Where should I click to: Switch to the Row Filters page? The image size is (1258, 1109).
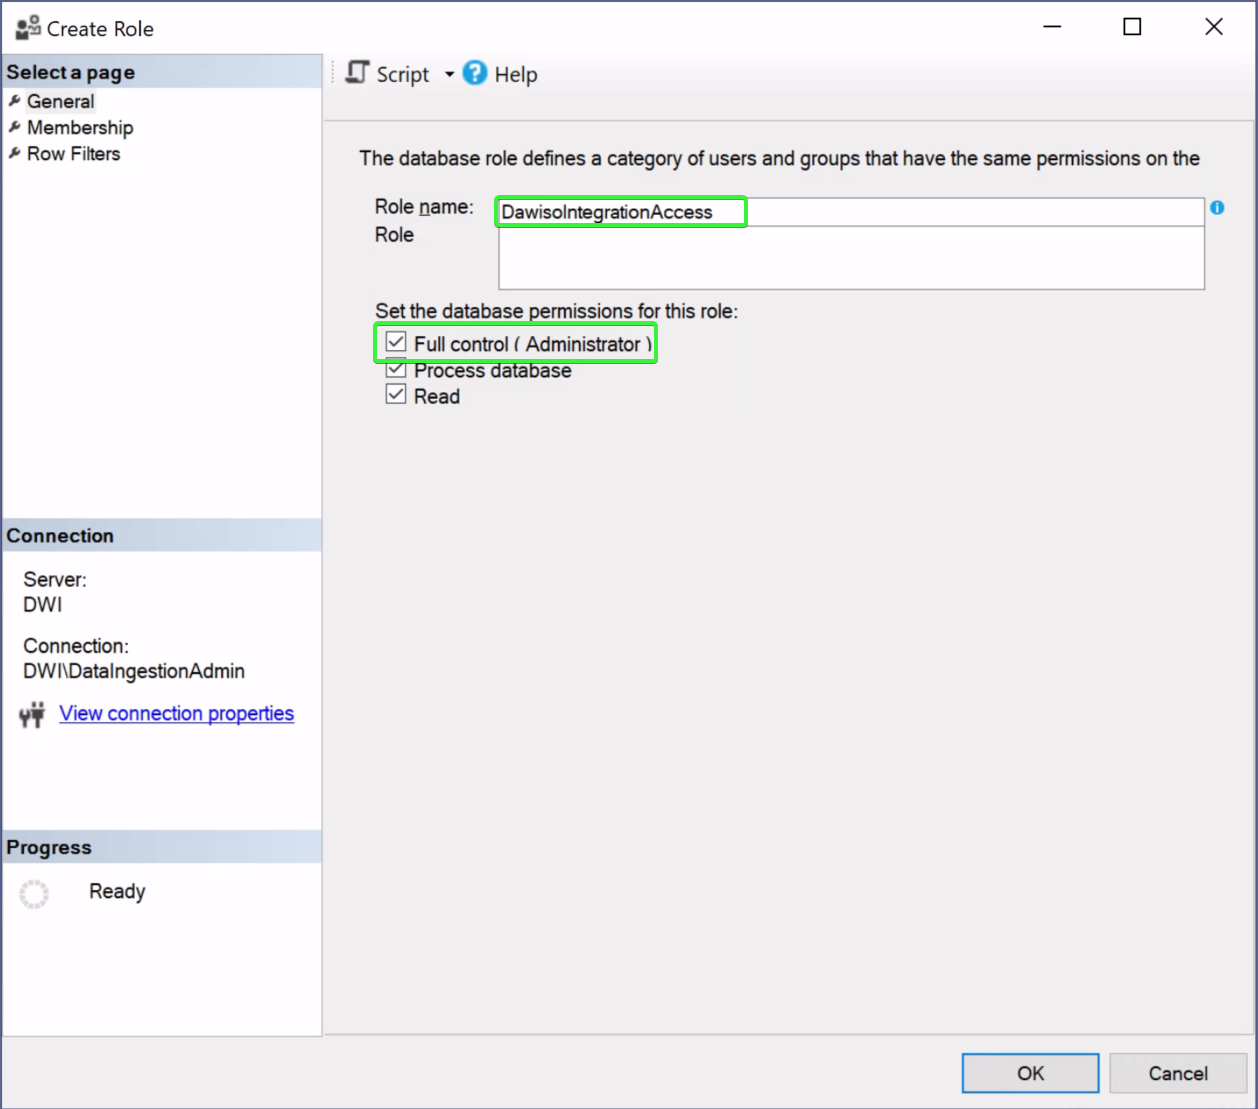tap(73, 153)
